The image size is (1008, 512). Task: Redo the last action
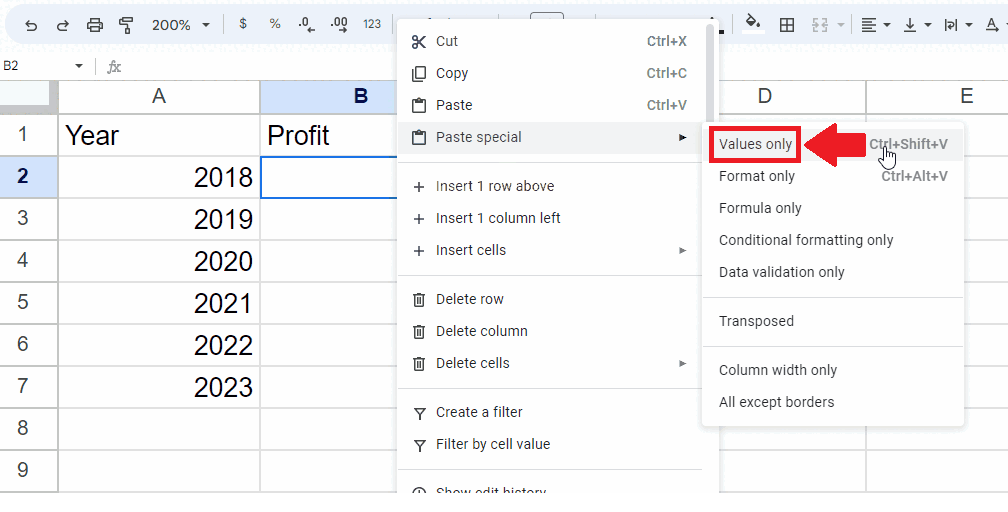[x=62, y=25]
